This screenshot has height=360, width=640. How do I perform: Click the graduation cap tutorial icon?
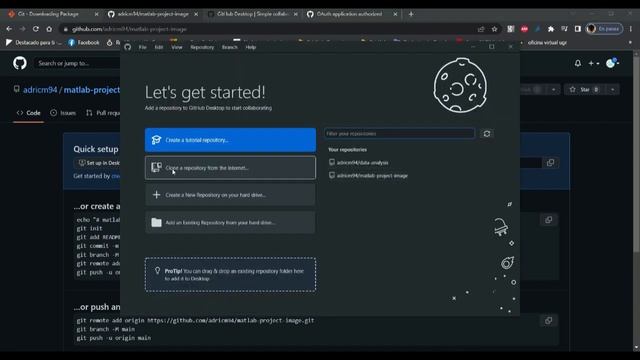(156, 140)
